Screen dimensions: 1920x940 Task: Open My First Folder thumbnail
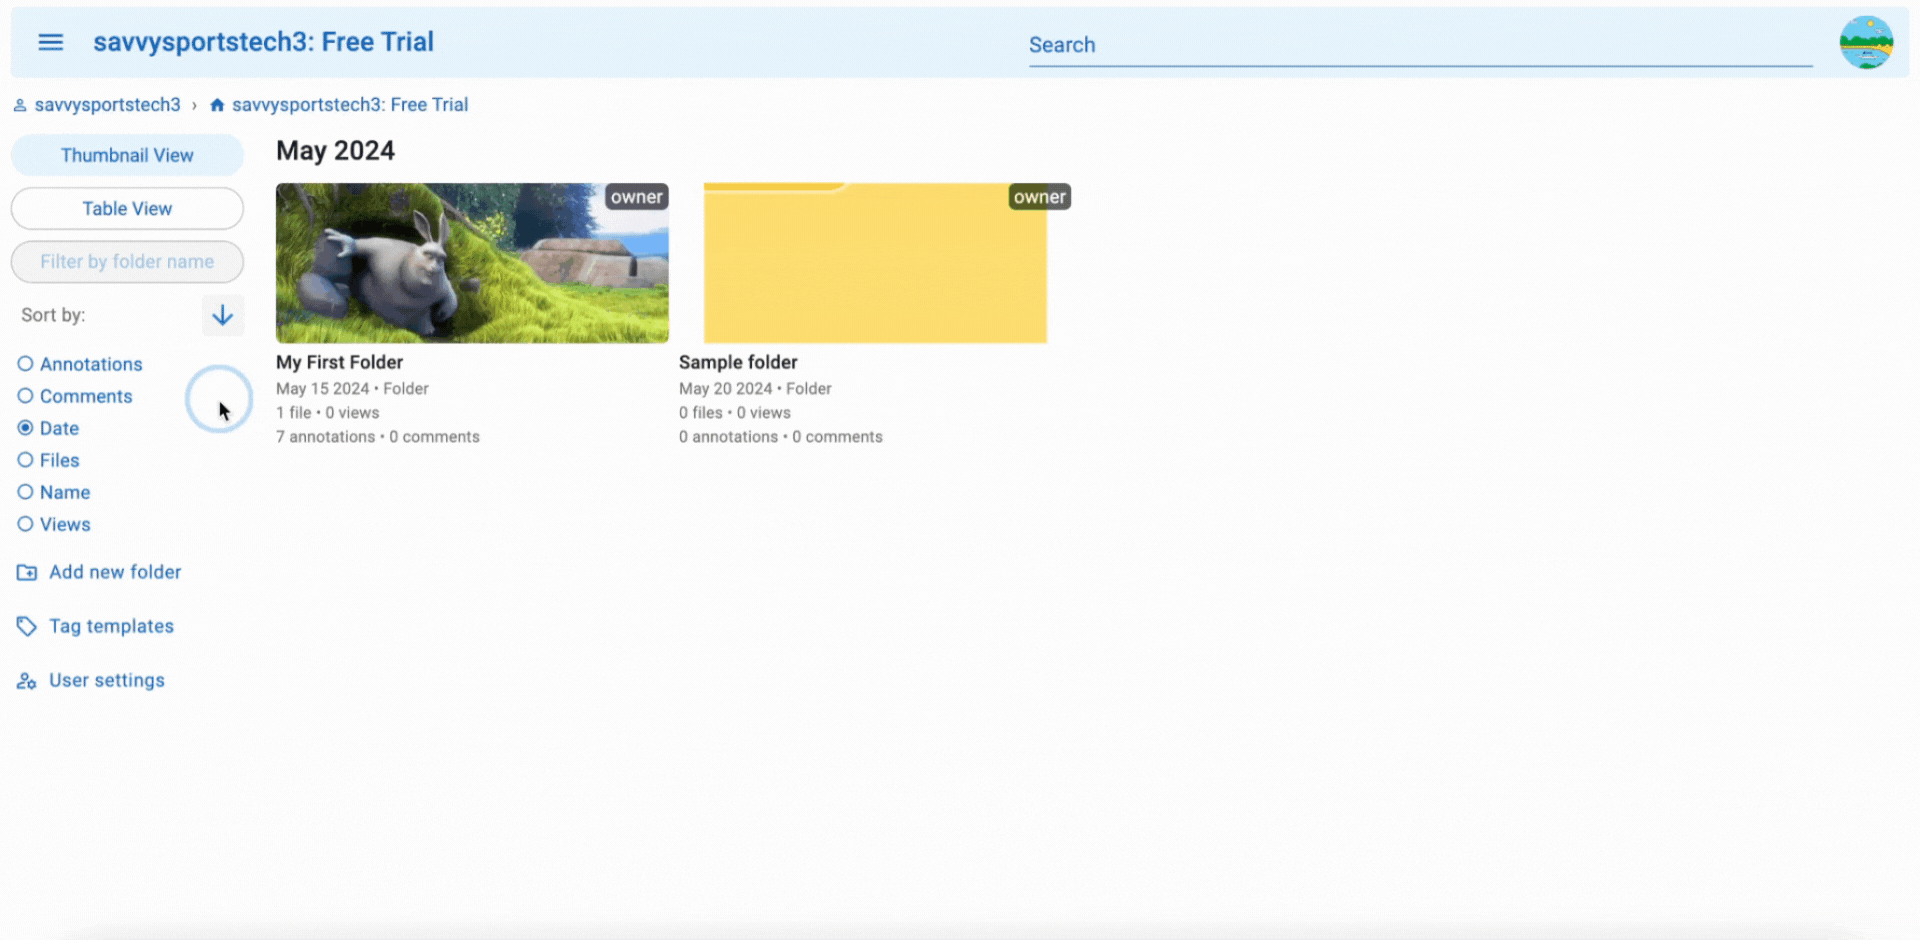tap(472, 263)
